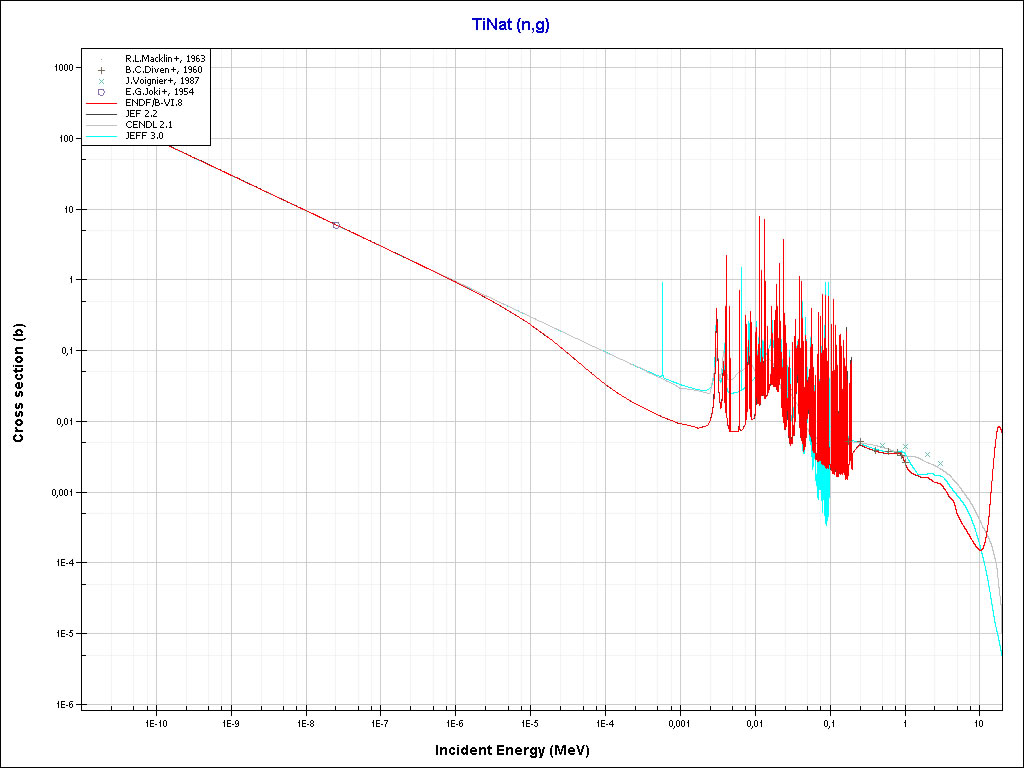Click the x marker beside J.Voignier+, 1987
The height and width of the screenshot is (768, 1024).
(101, 81)
